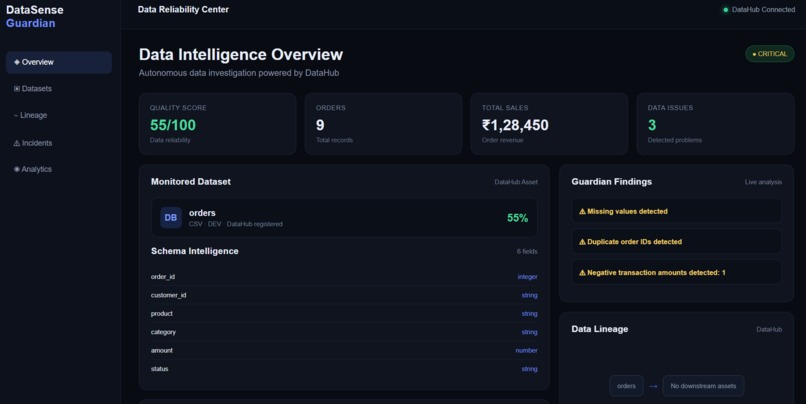Select the amount schema field

pos(344,351)
